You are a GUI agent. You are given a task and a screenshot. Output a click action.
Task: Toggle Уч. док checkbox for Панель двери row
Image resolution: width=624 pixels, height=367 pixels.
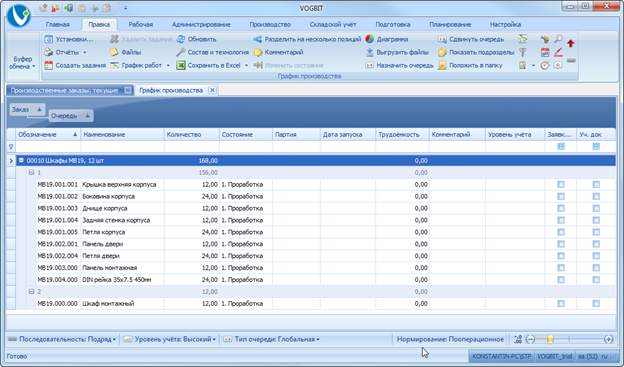[x=596, y=244]
